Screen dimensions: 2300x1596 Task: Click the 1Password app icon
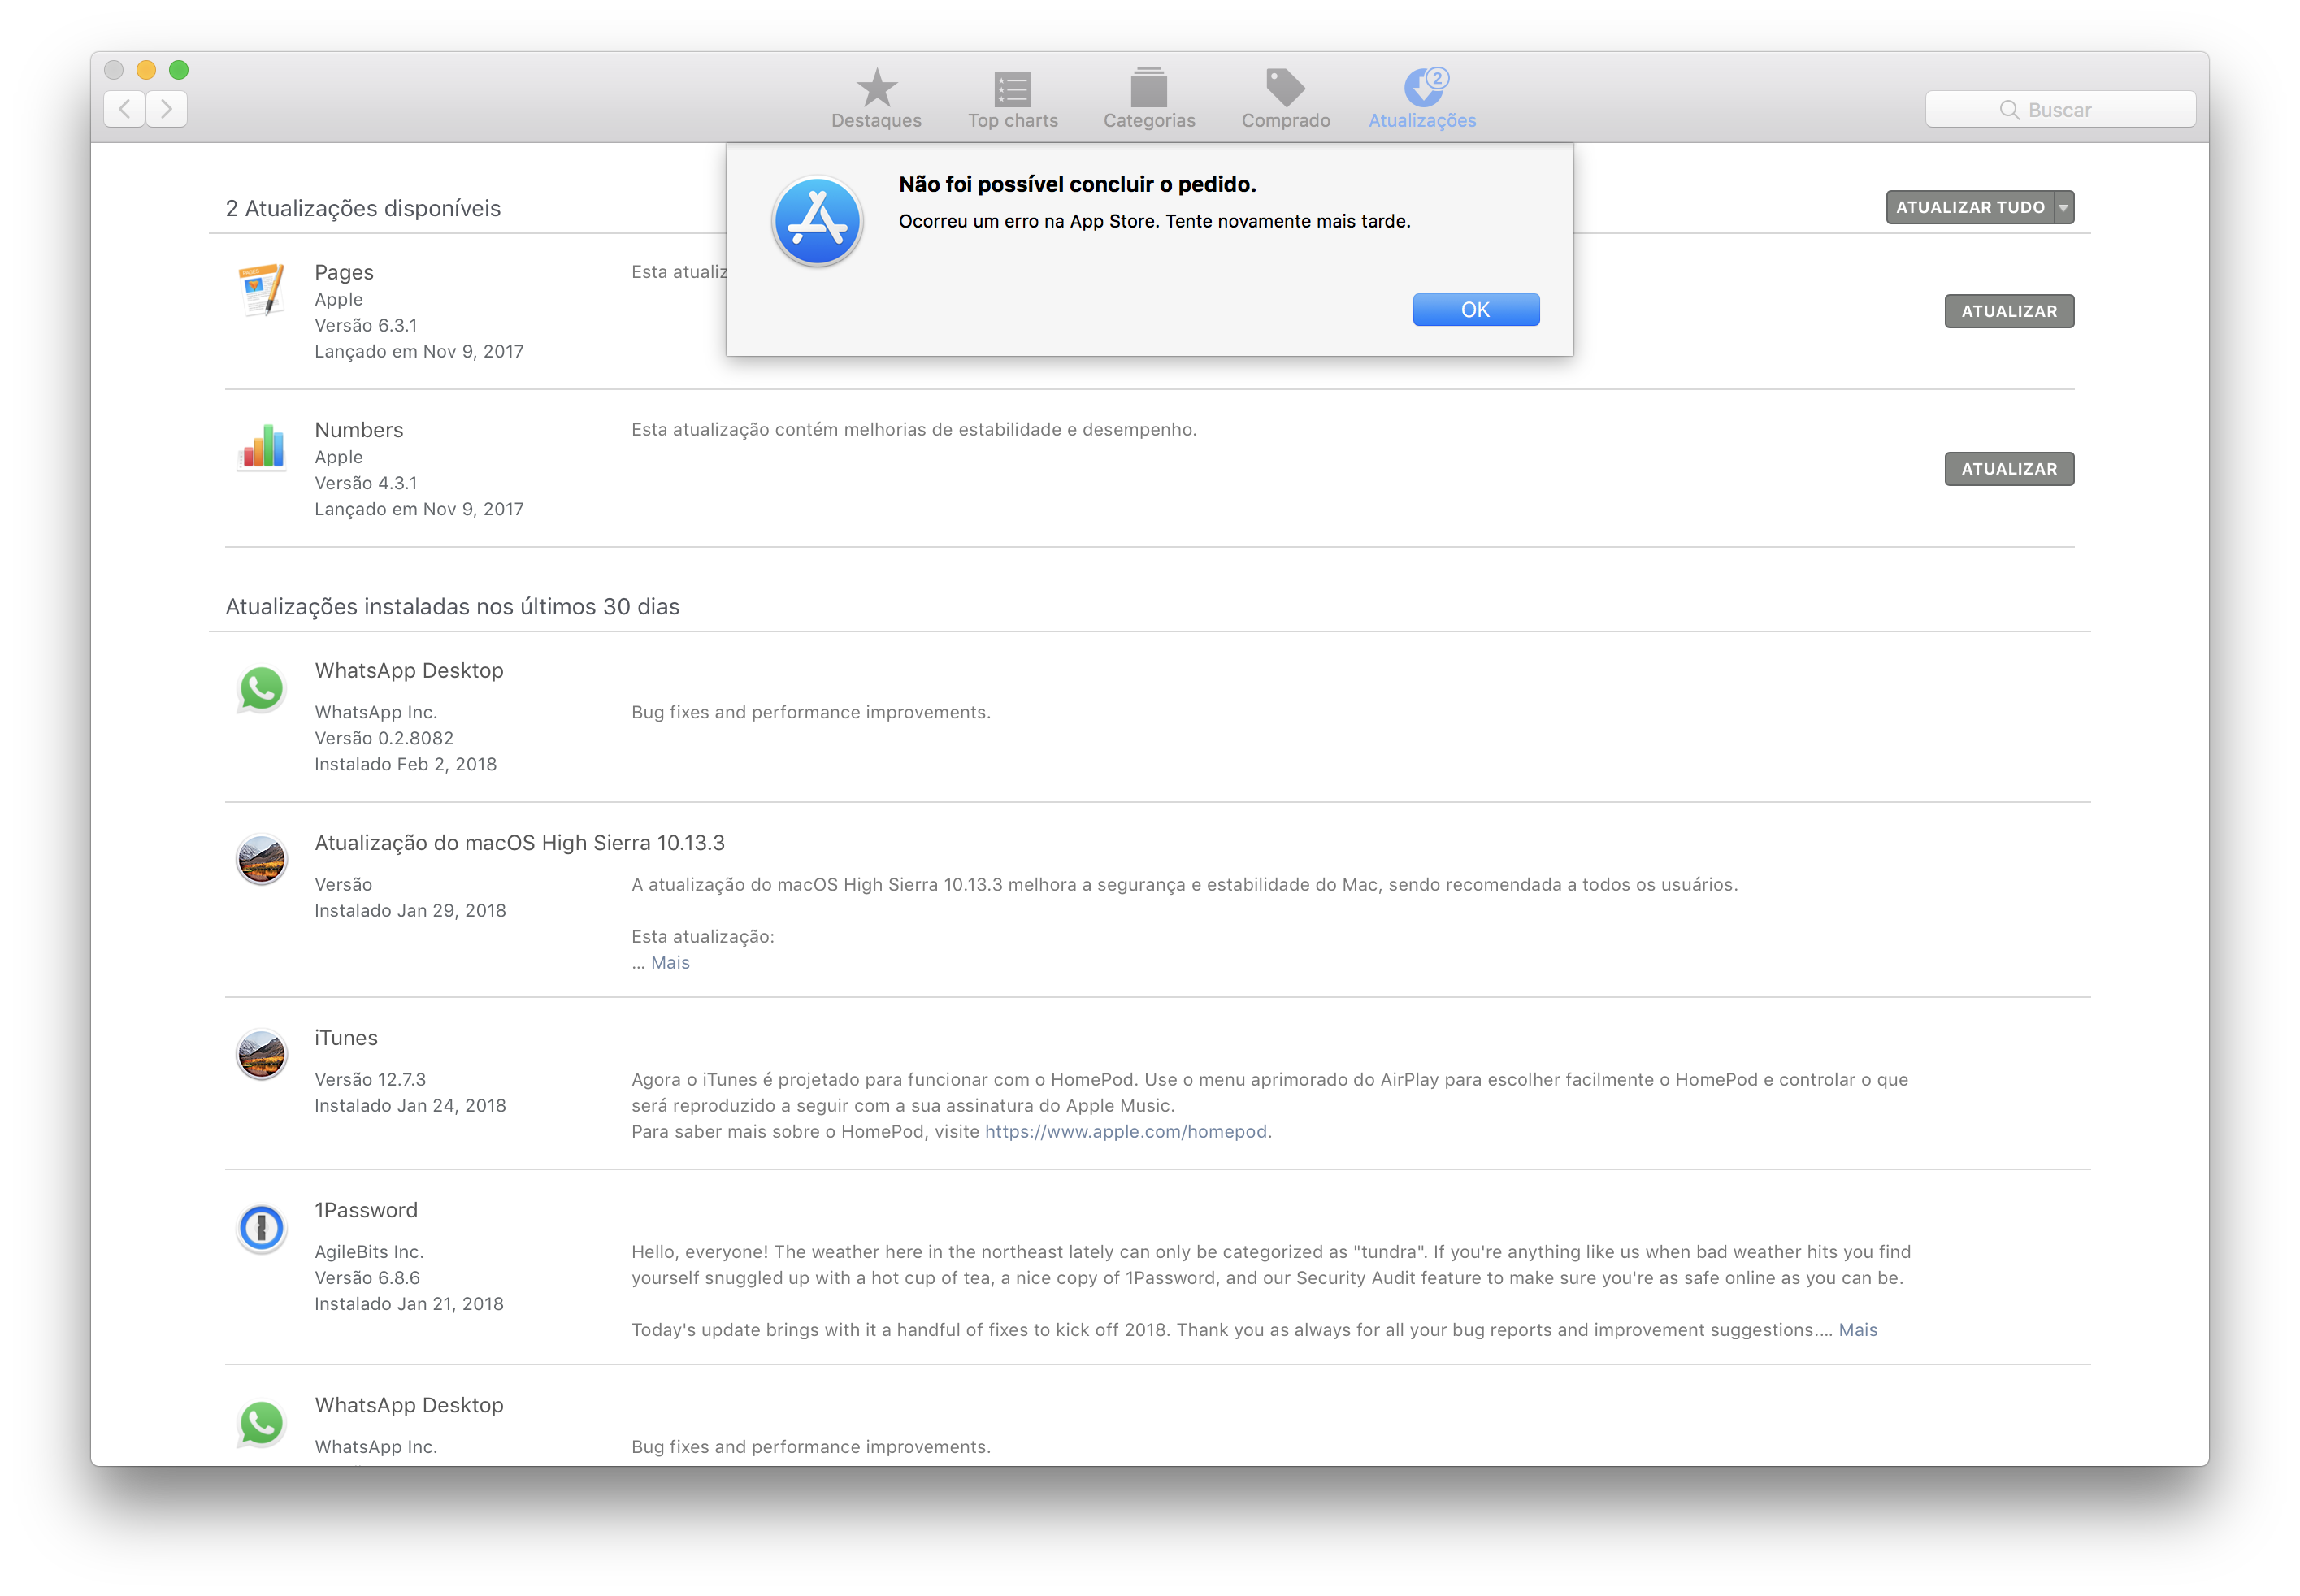[262, 1227]
